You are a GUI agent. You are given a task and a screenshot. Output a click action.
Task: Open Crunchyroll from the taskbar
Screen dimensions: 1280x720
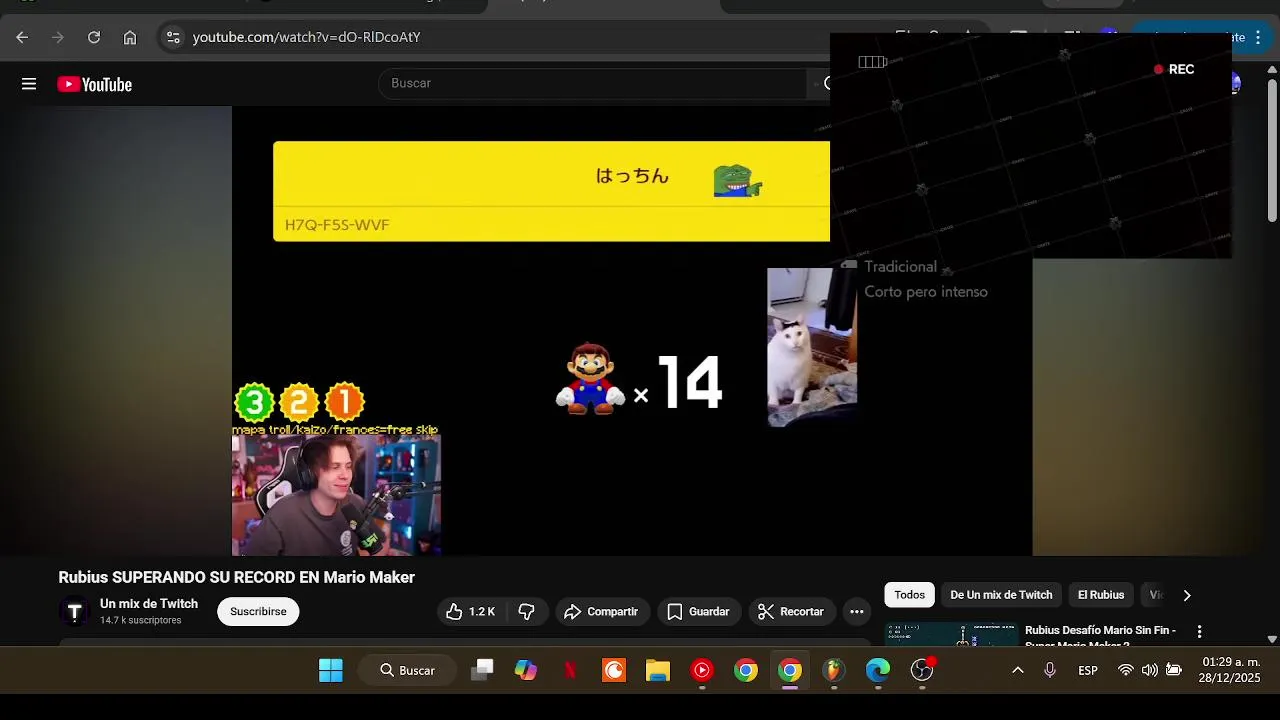click(614, 670)
